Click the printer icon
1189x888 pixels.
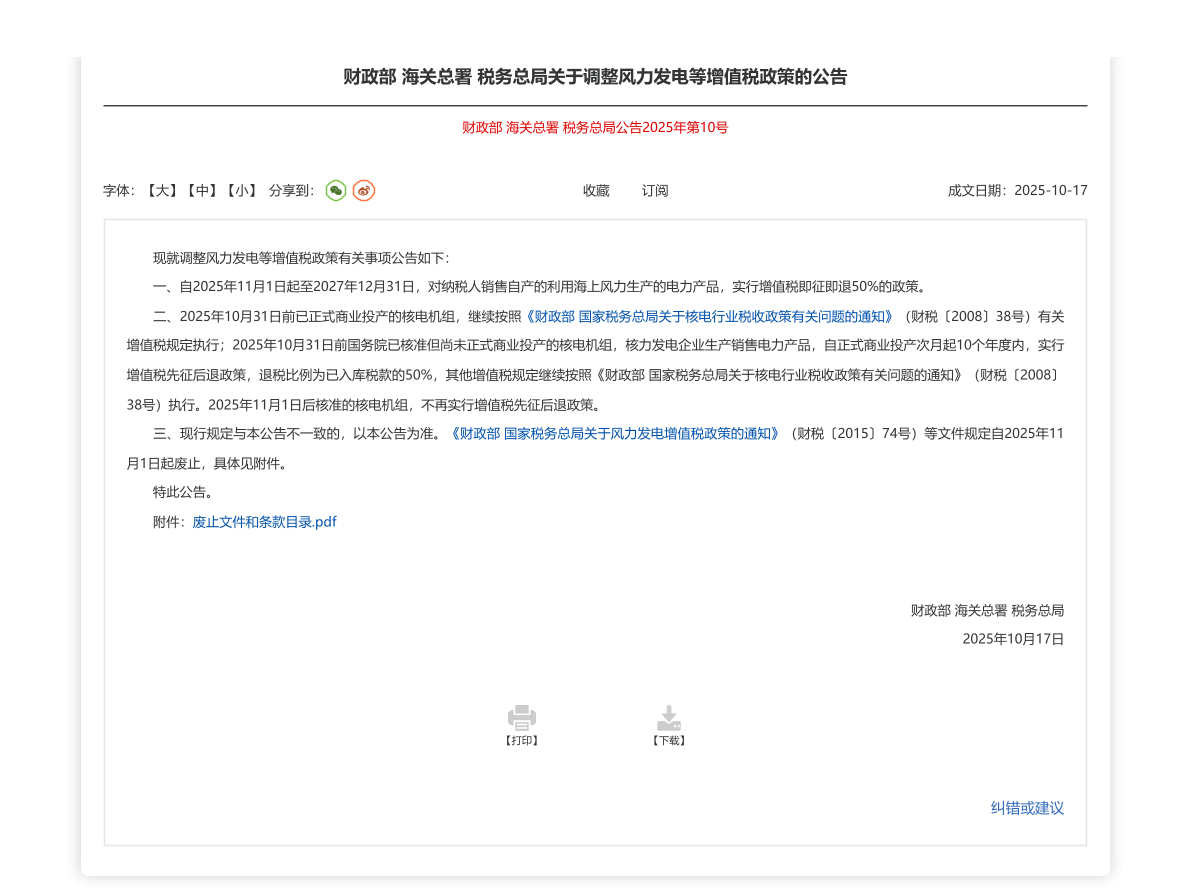point(522,717)
